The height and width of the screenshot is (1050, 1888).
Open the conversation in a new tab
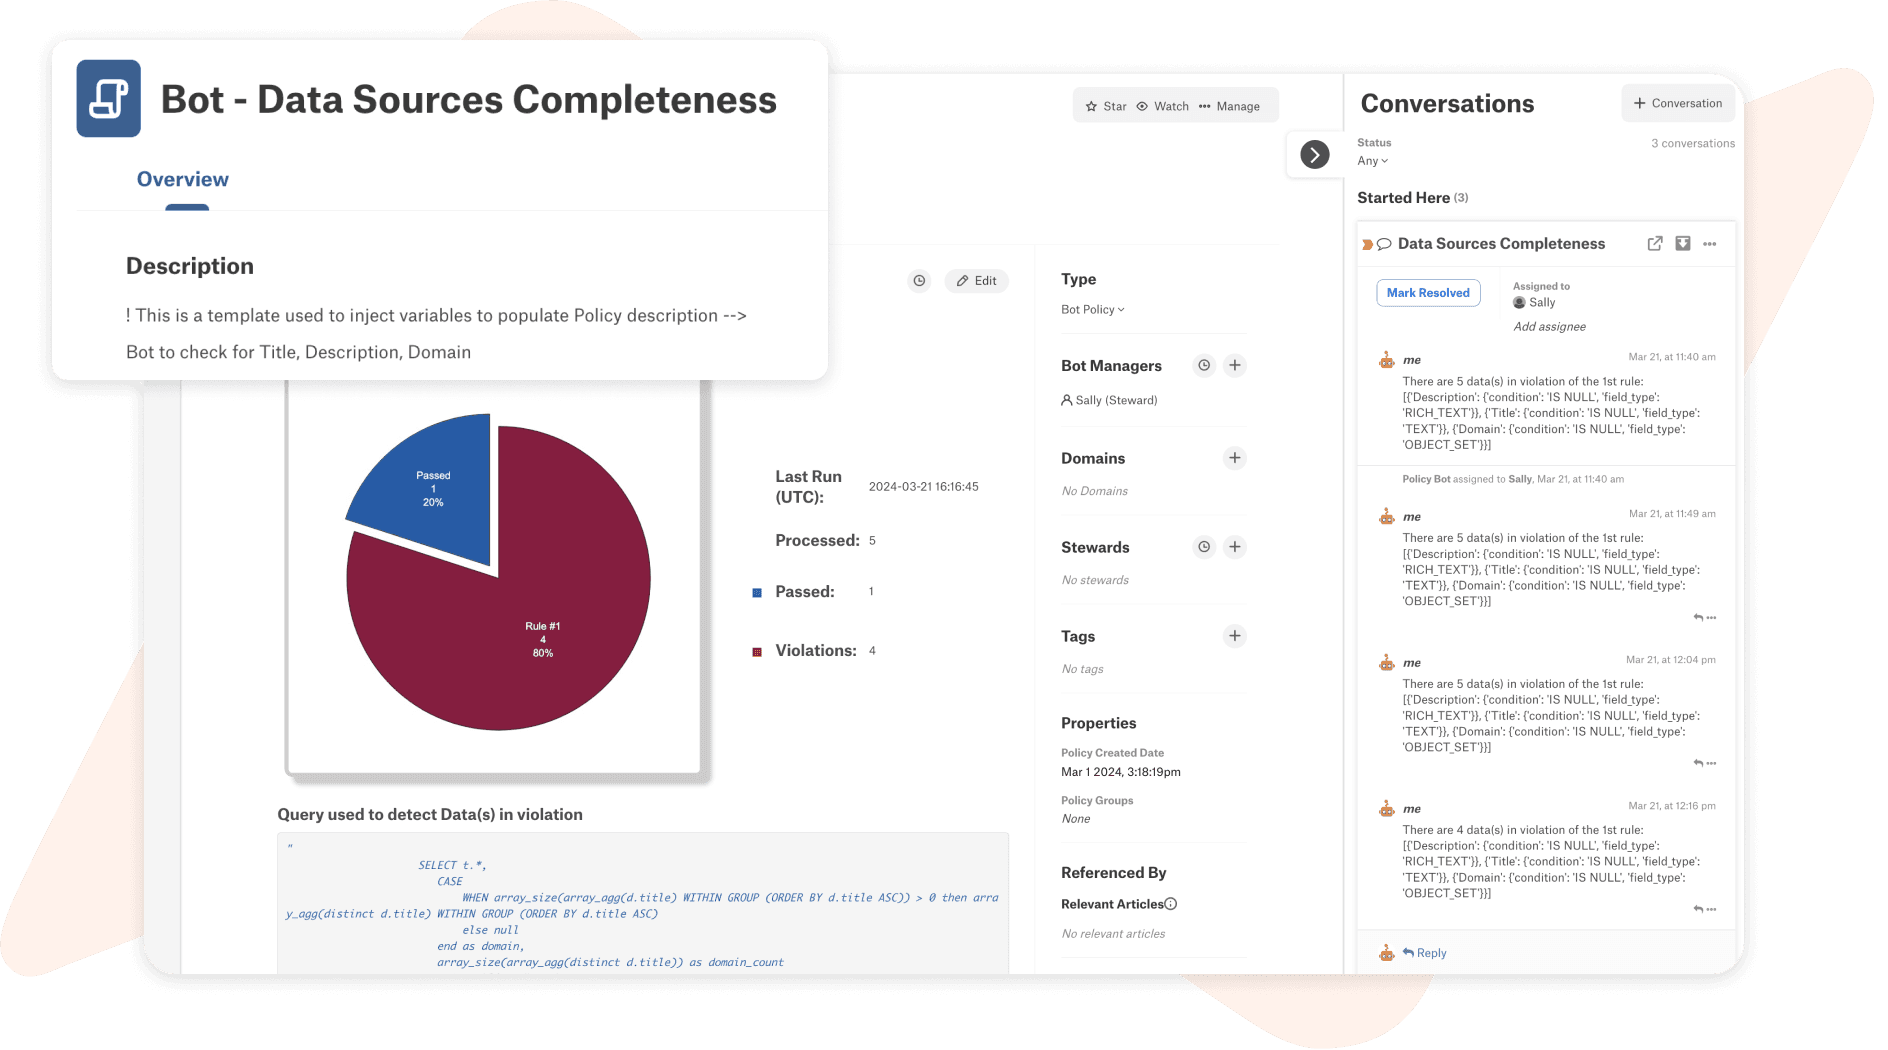(1654, 243)
